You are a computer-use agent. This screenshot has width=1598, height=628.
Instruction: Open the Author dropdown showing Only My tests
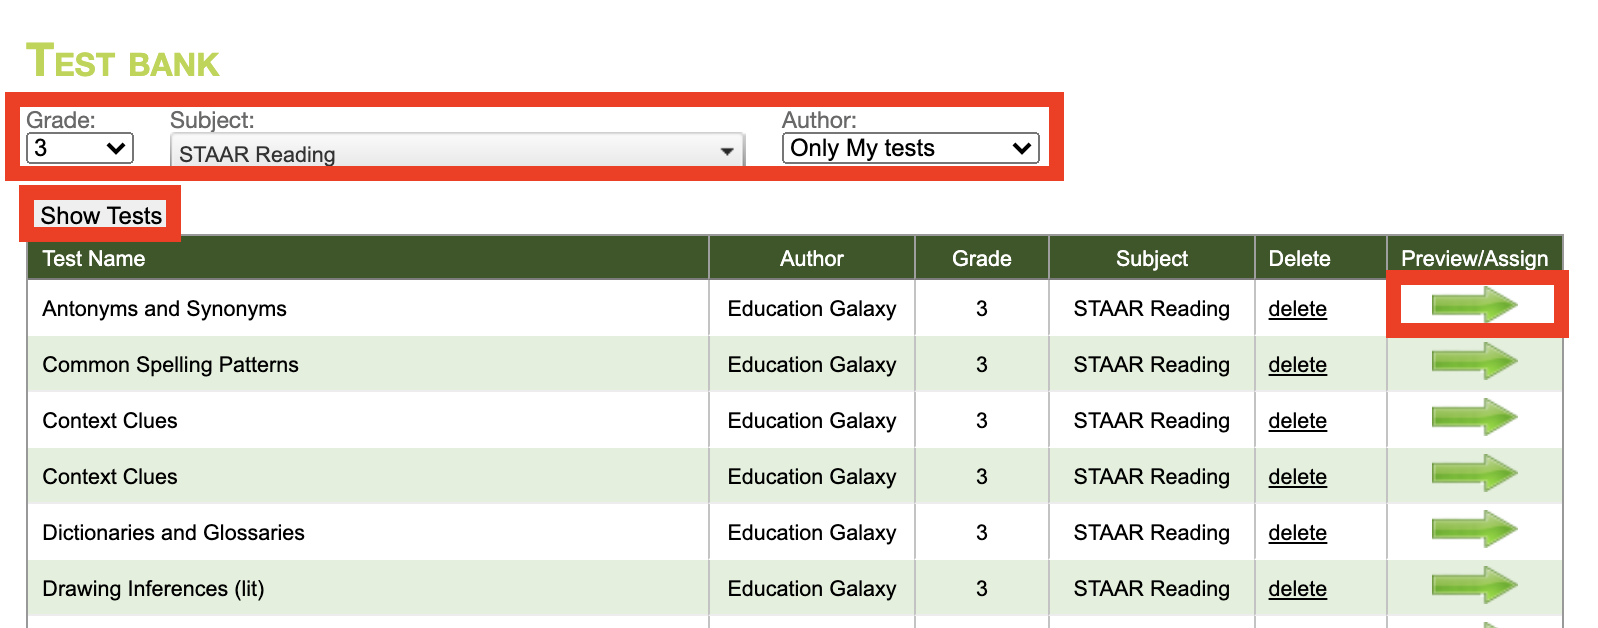click(910, 148)
